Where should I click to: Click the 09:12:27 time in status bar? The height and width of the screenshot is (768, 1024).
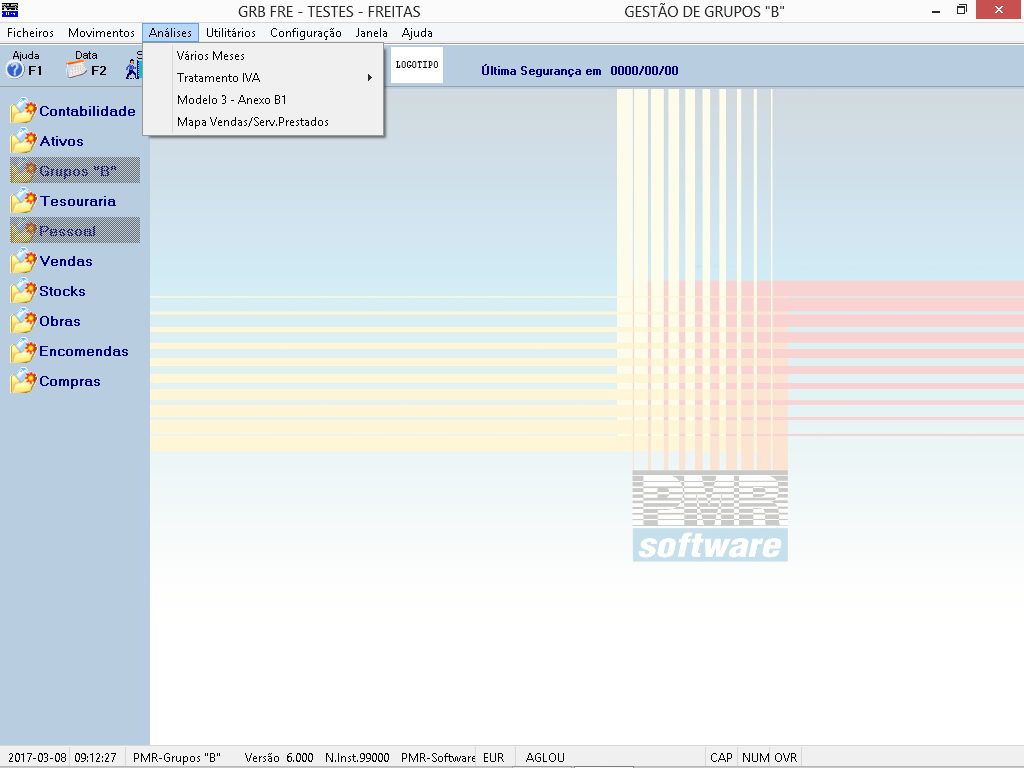tap(95, 758)
